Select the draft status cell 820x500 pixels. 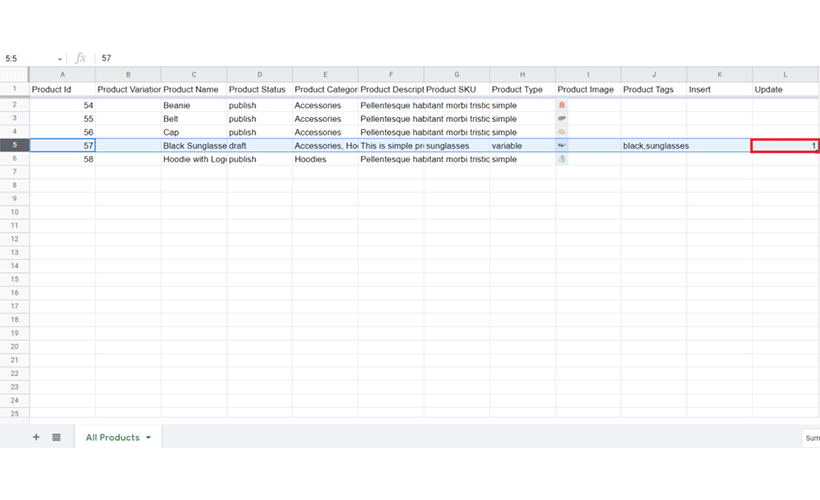coord(259,146)
